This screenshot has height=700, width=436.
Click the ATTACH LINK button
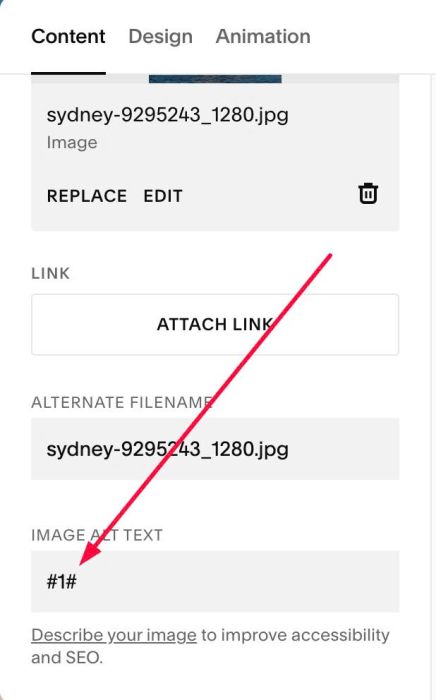(215, 325)
